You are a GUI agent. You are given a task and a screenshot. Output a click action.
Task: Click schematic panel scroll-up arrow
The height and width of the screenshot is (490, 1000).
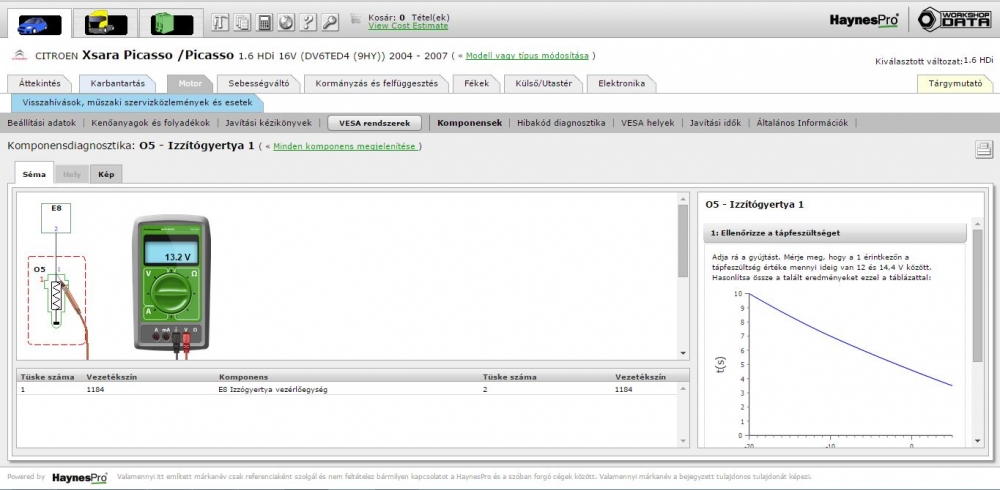coord(683,198)
